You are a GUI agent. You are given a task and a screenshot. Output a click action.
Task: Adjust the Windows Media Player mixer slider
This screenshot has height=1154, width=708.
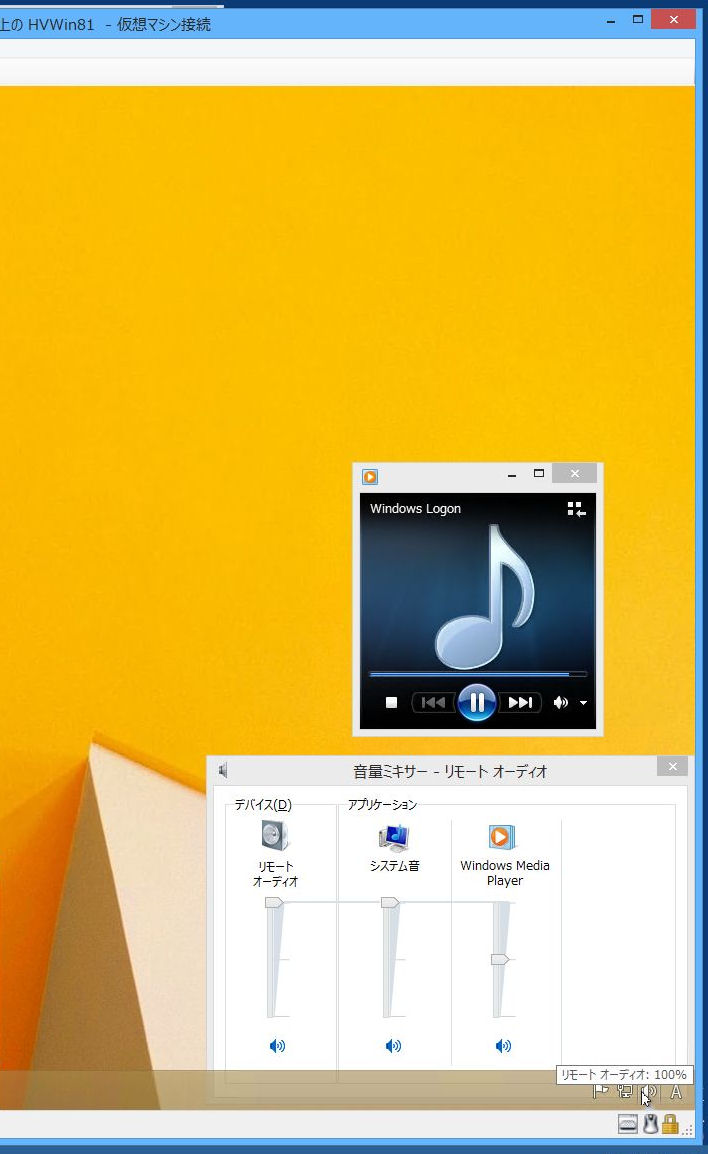point(500,960)
